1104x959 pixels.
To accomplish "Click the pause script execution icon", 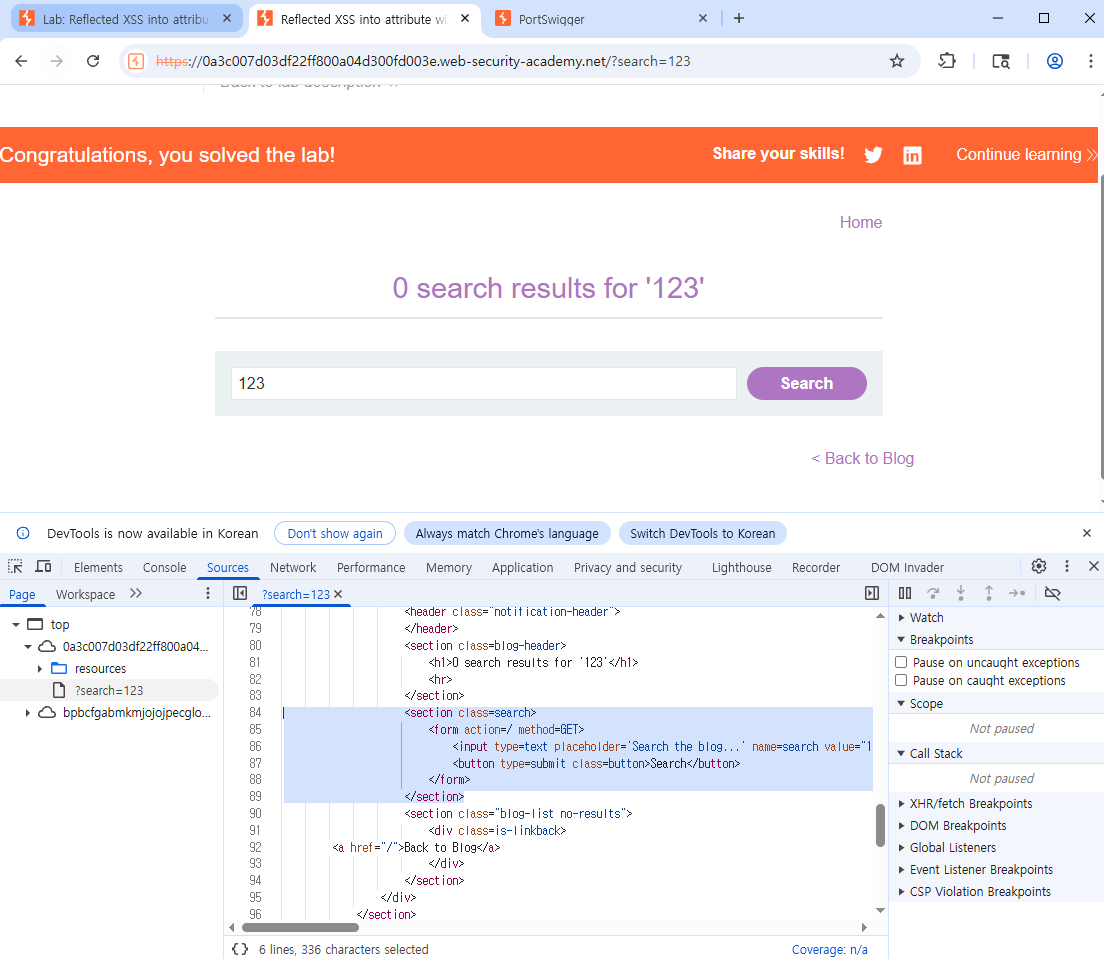I will (905, 594).
